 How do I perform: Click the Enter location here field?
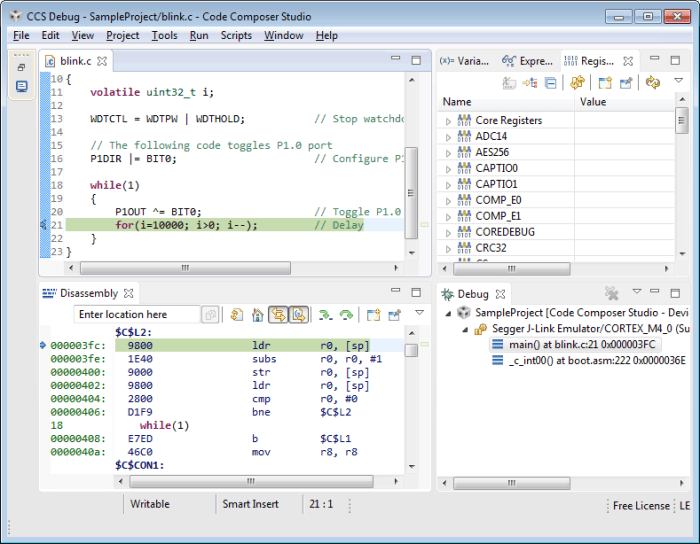tap(137, 315)
